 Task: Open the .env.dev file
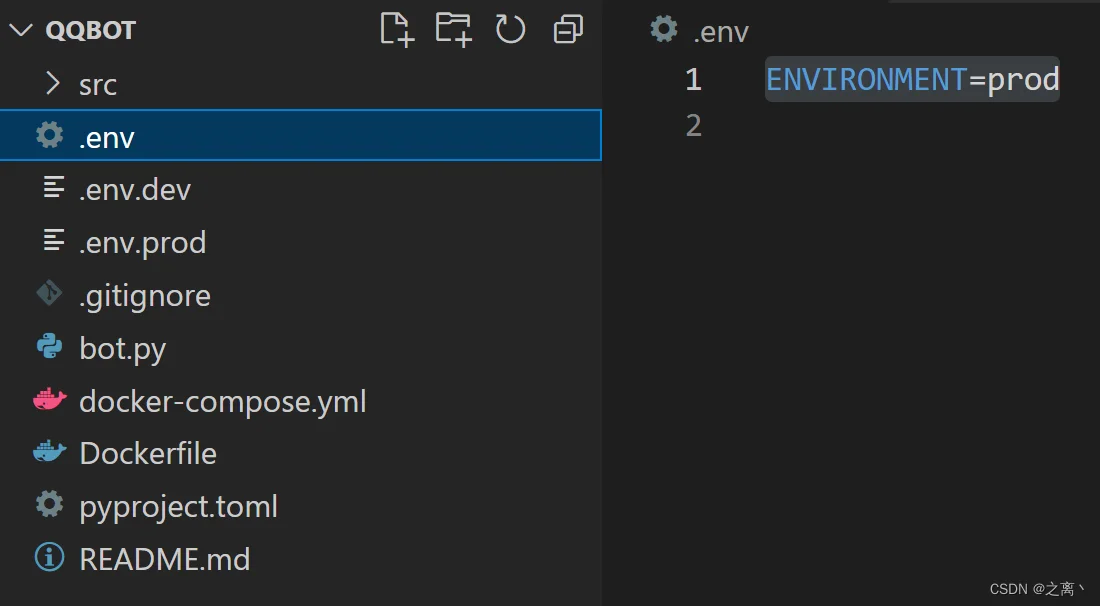tap(301, 189)
